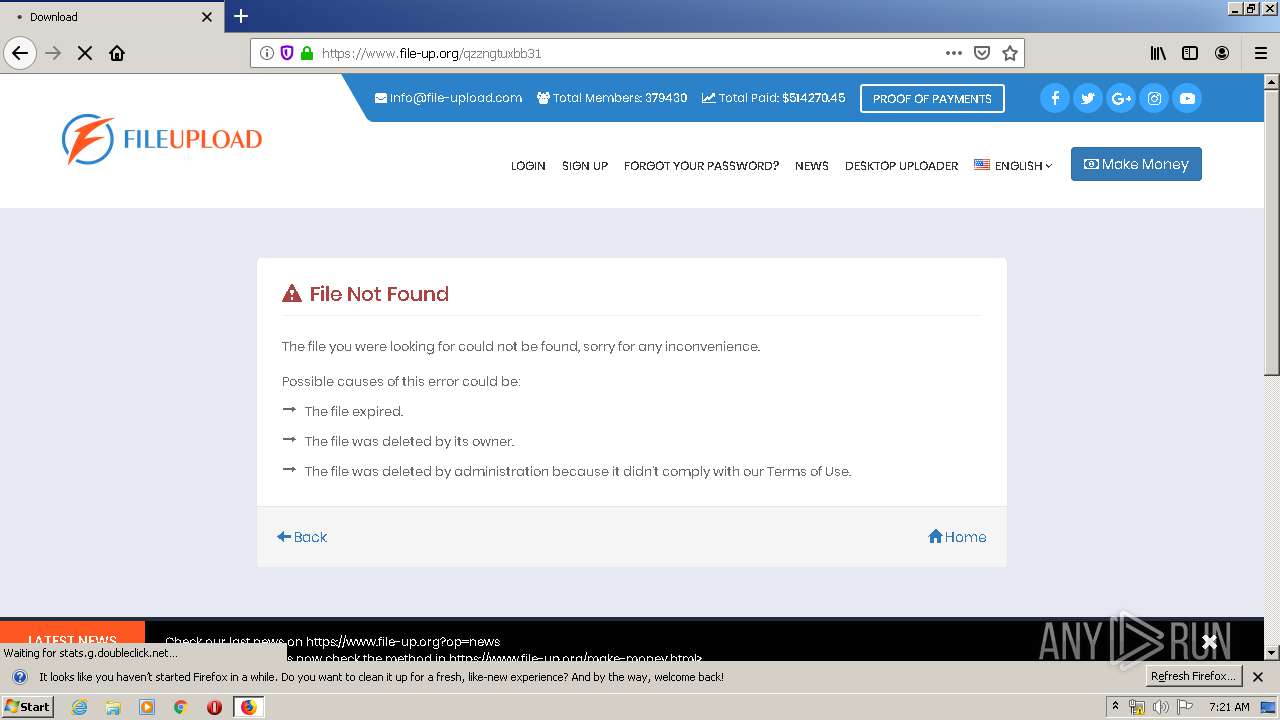Dismiss the Firefox refresh notification bar
This screenshot has height=720, width=1280.
(1258, 677)
